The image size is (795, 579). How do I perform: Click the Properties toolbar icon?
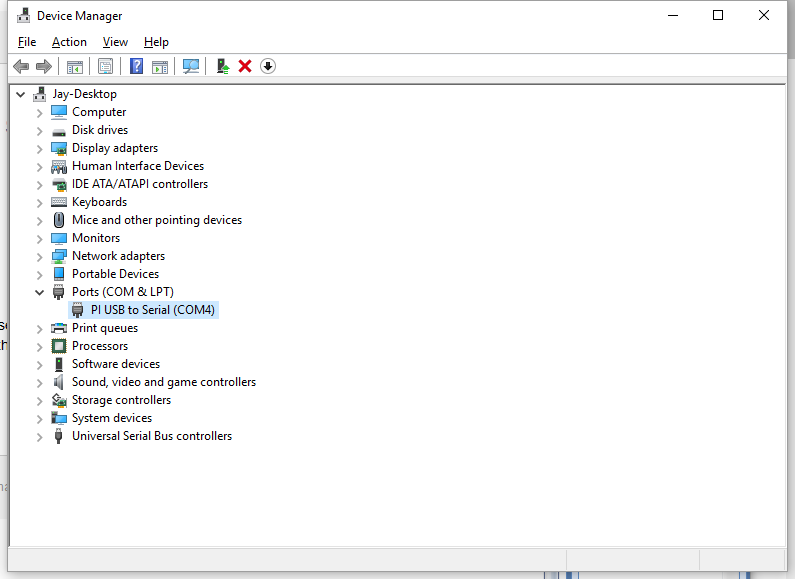coord(105,66)
